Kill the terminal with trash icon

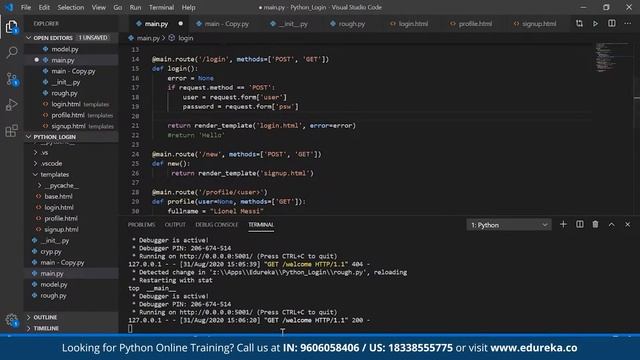(596, 224)
